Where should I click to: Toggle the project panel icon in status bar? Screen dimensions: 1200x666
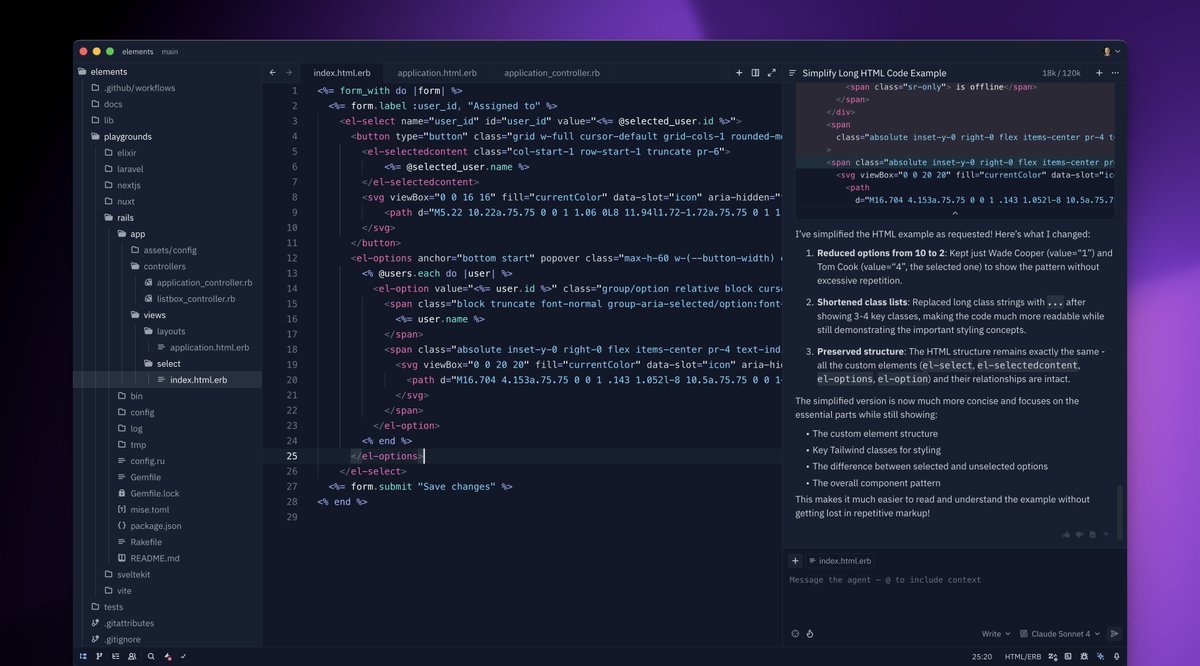click(x=83, y=657)
